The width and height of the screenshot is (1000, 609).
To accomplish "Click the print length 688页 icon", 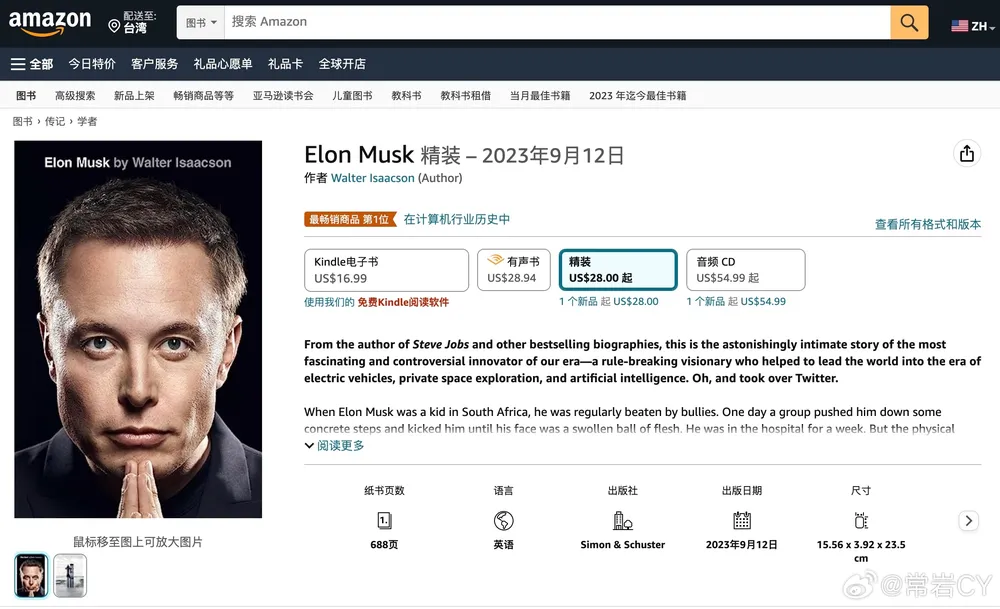I will pos(384,521).
